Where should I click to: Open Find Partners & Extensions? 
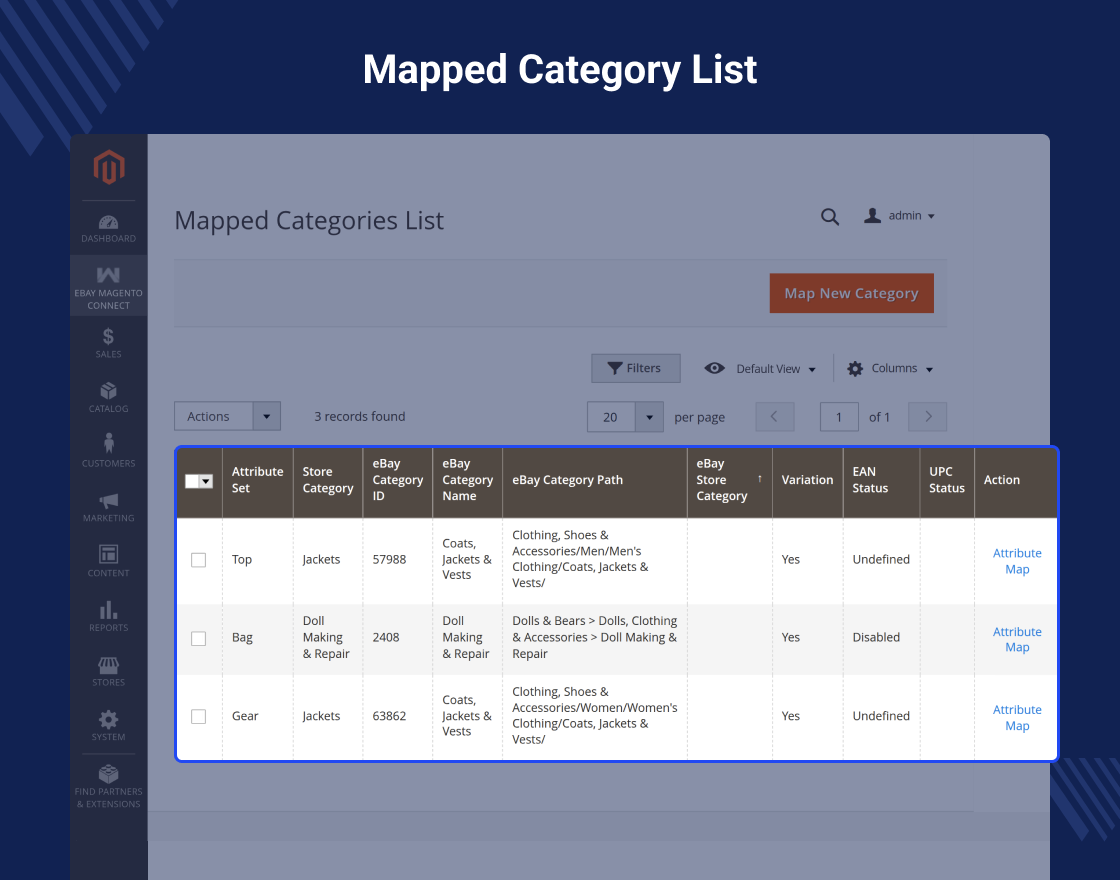(109, 786)
